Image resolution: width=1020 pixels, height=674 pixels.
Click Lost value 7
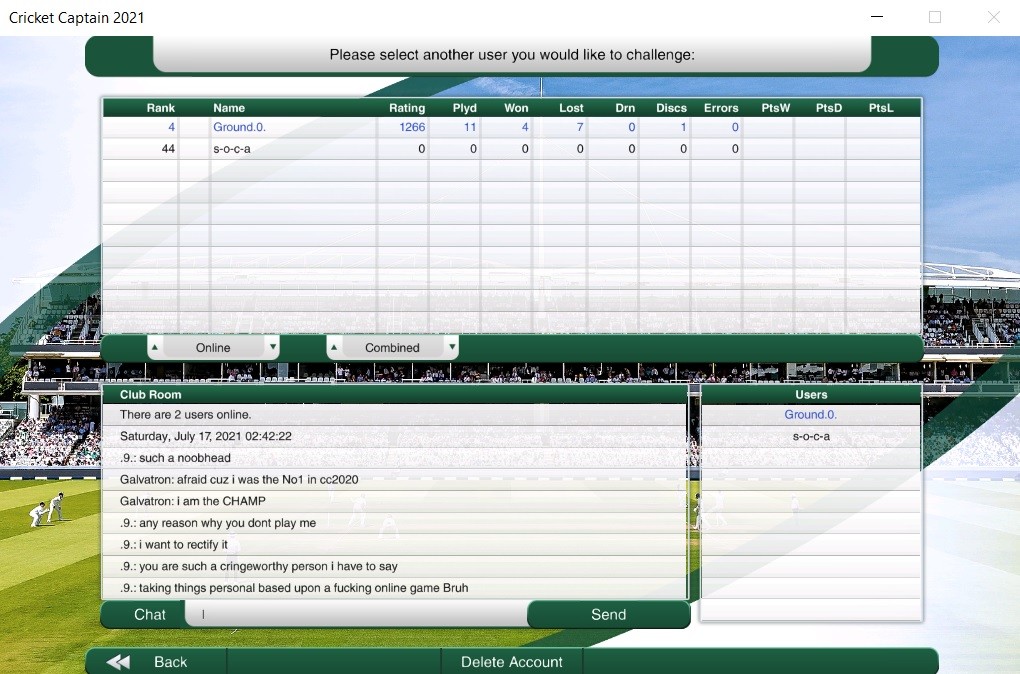[x=580, y=127]
